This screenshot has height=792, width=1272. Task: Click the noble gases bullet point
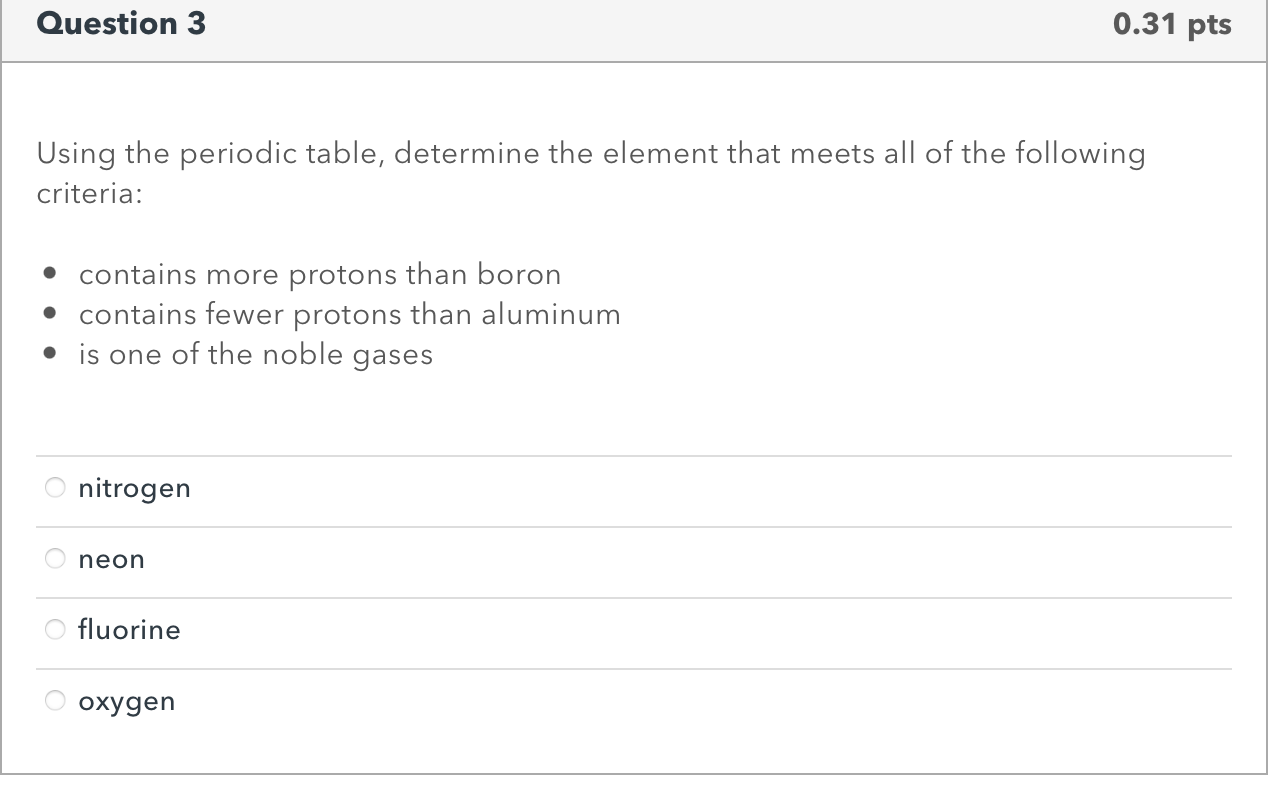click(x=256, y=354)
